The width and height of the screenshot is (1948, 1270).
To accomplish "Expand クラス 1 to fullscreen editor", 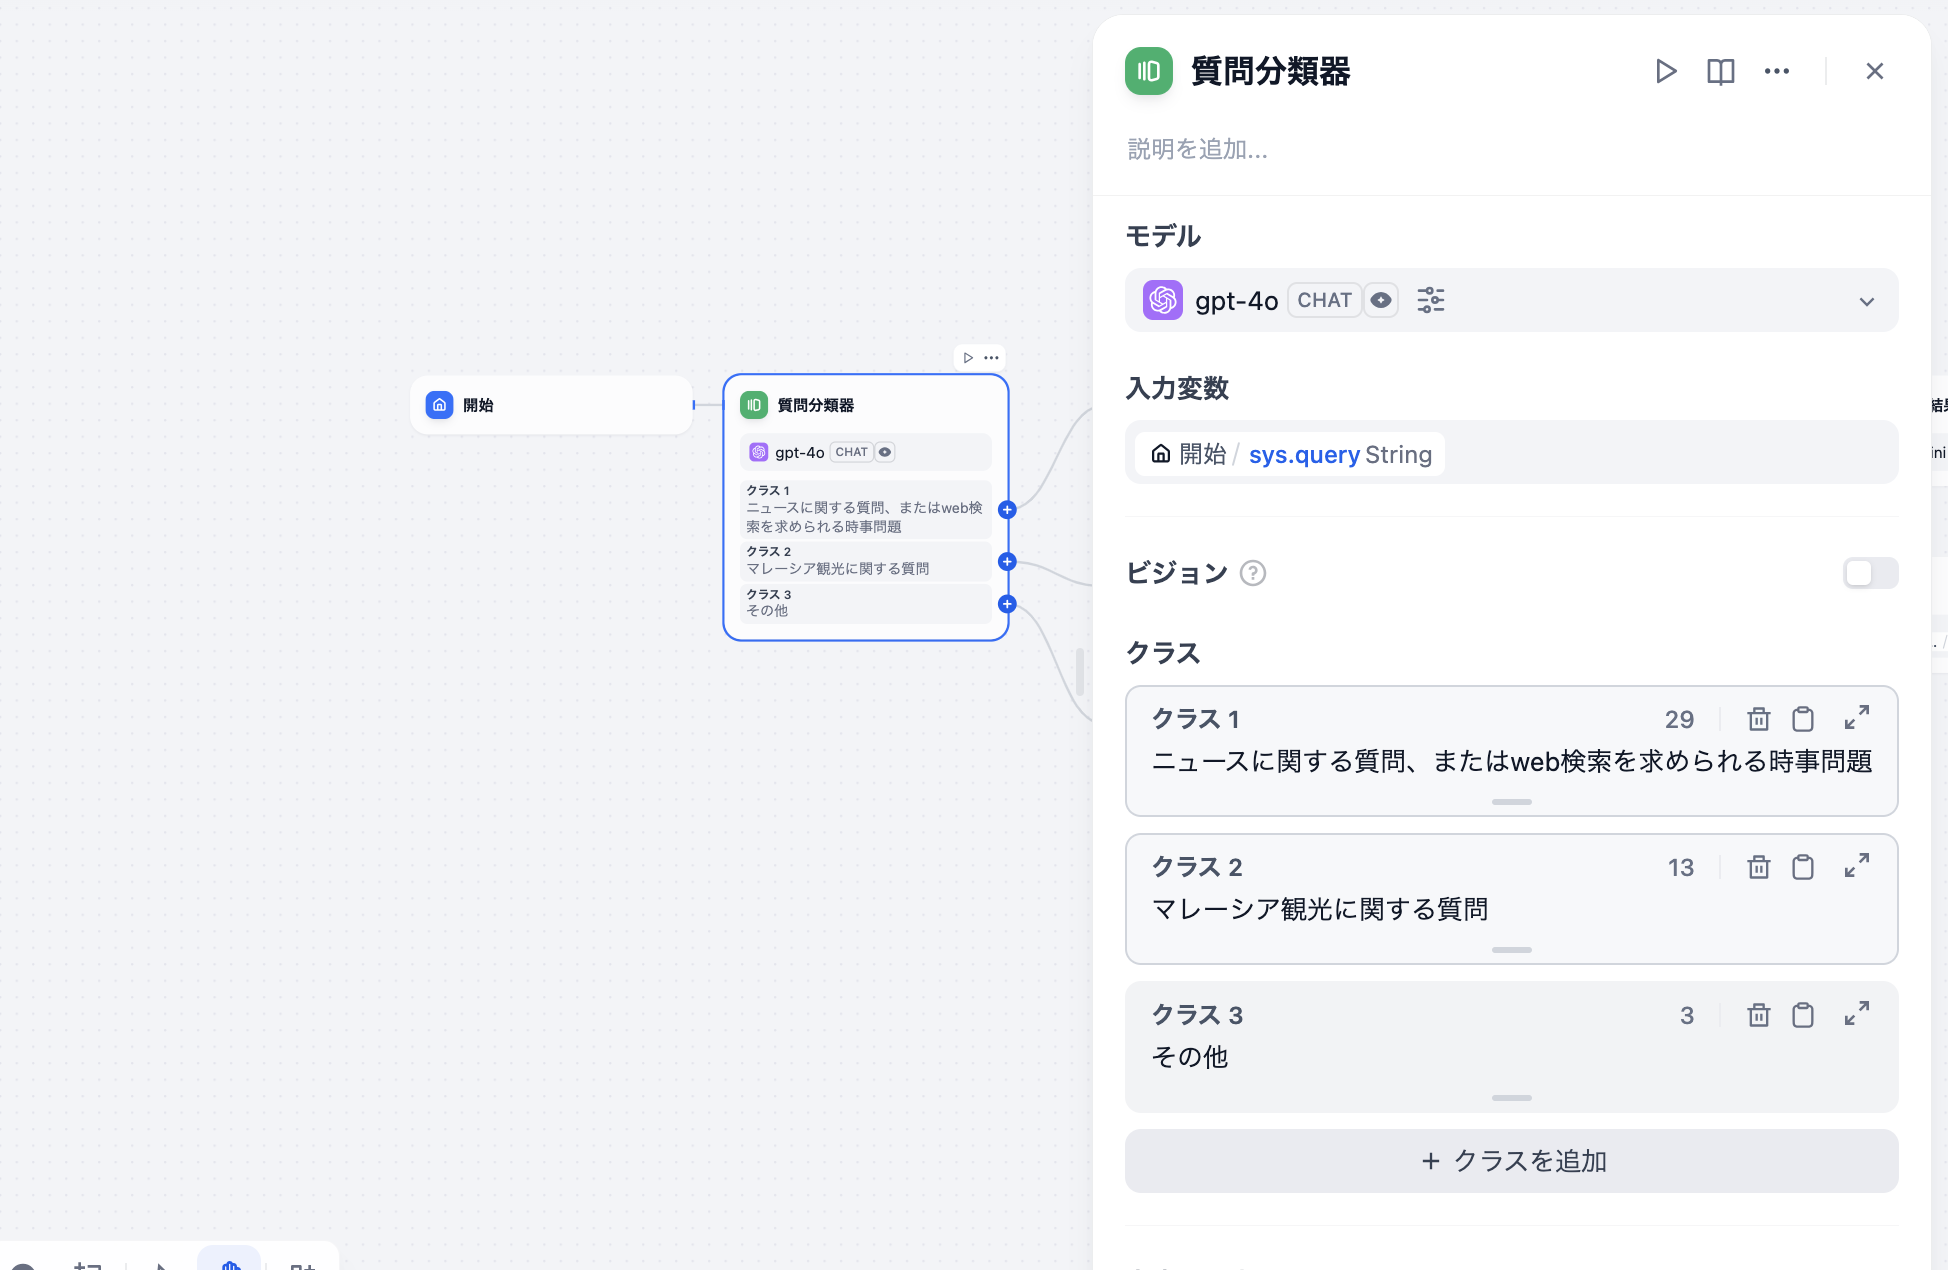I will pos(1856,718).
